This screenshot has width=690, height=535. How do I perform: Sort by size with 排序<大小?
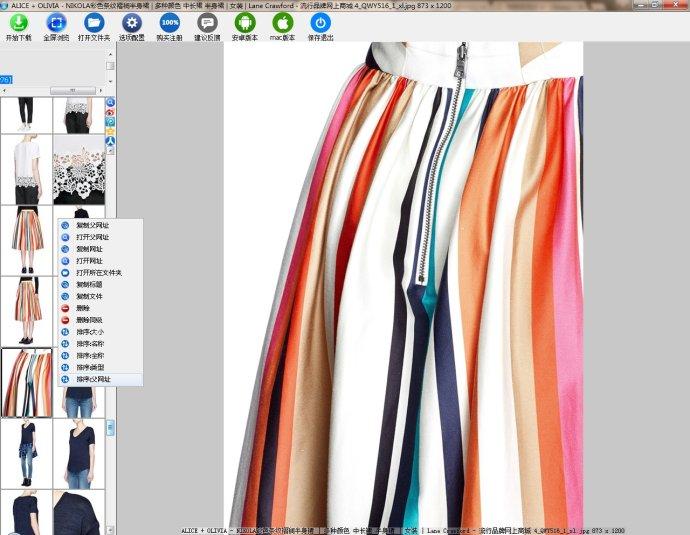coord(100,332)
